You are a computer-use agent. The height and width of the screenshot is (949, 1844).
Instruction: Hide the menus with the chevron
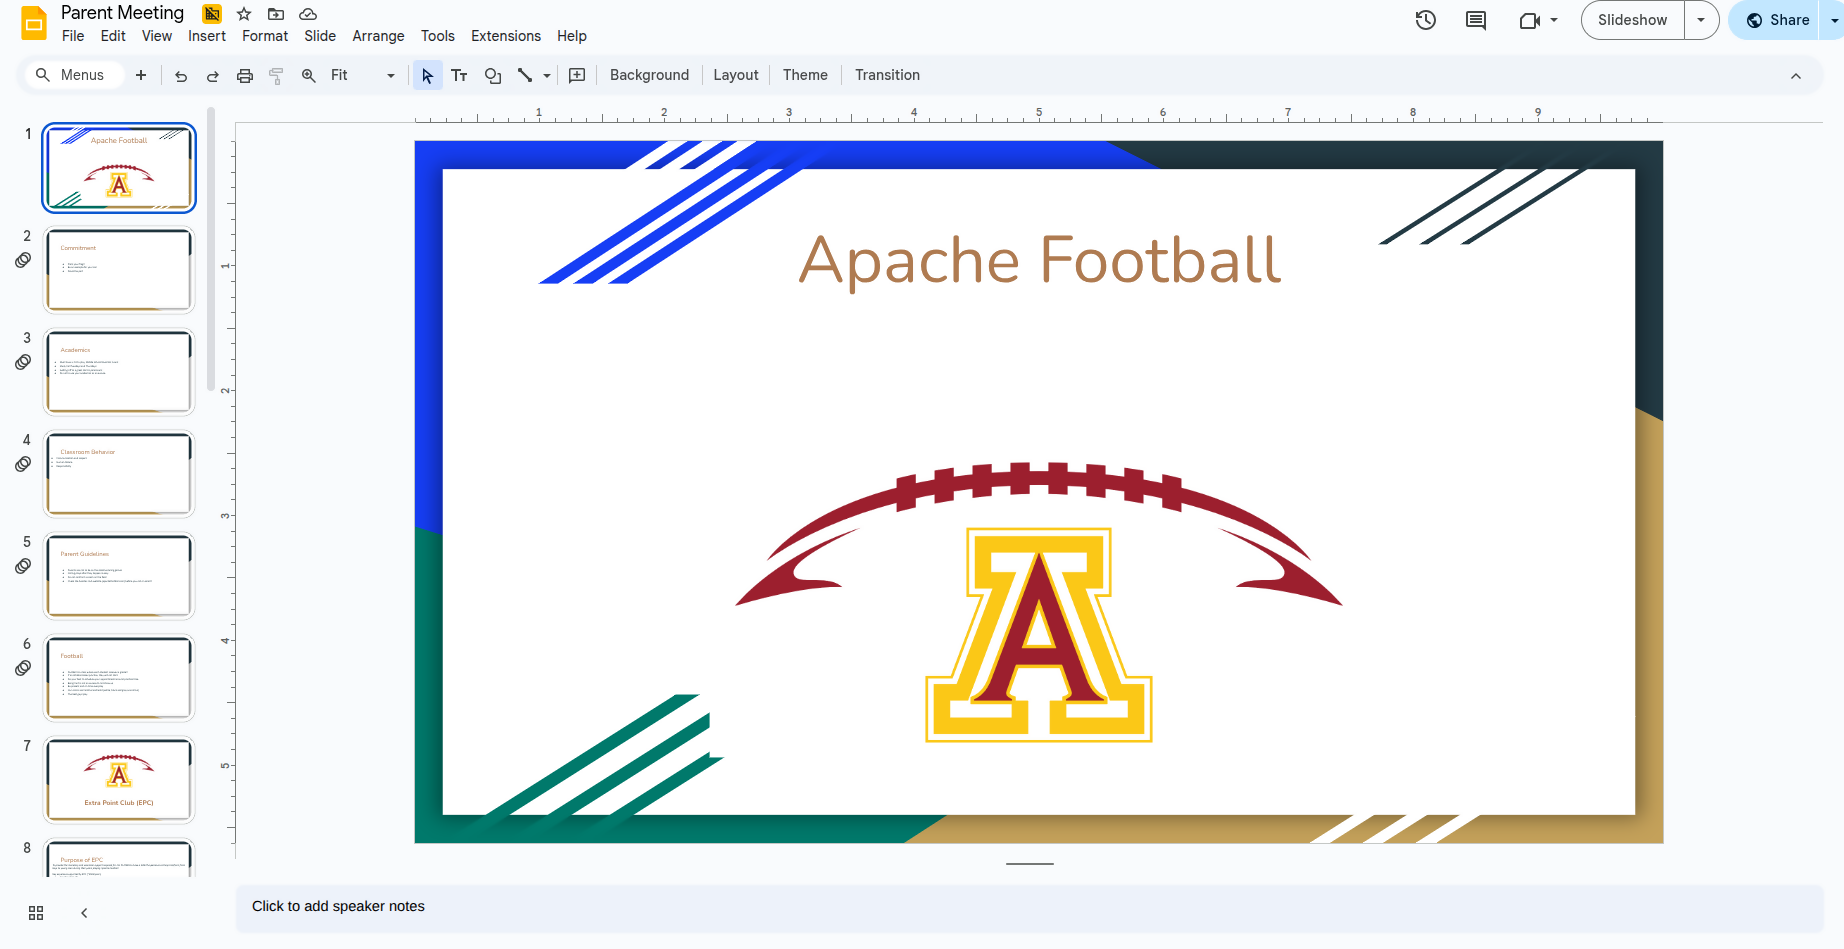(x=1796, y=76)
